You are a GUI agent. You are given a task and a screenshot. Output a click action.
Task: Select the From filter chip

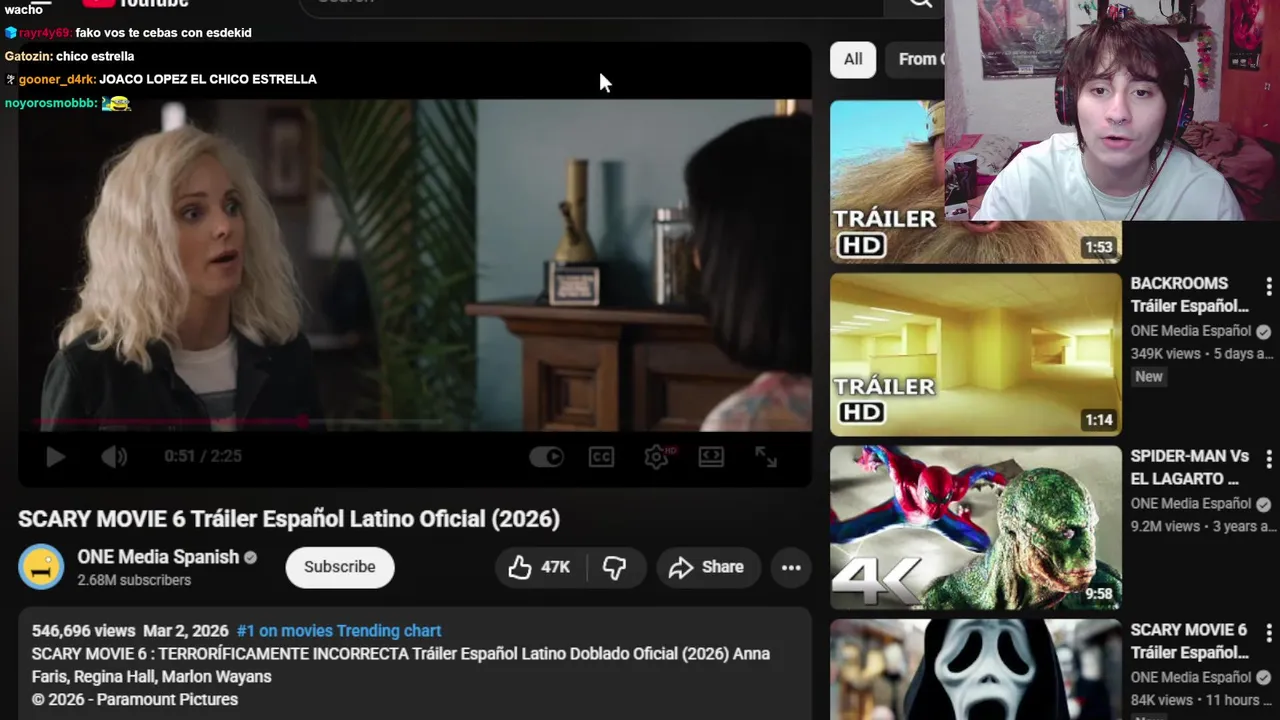coord(916,59)
